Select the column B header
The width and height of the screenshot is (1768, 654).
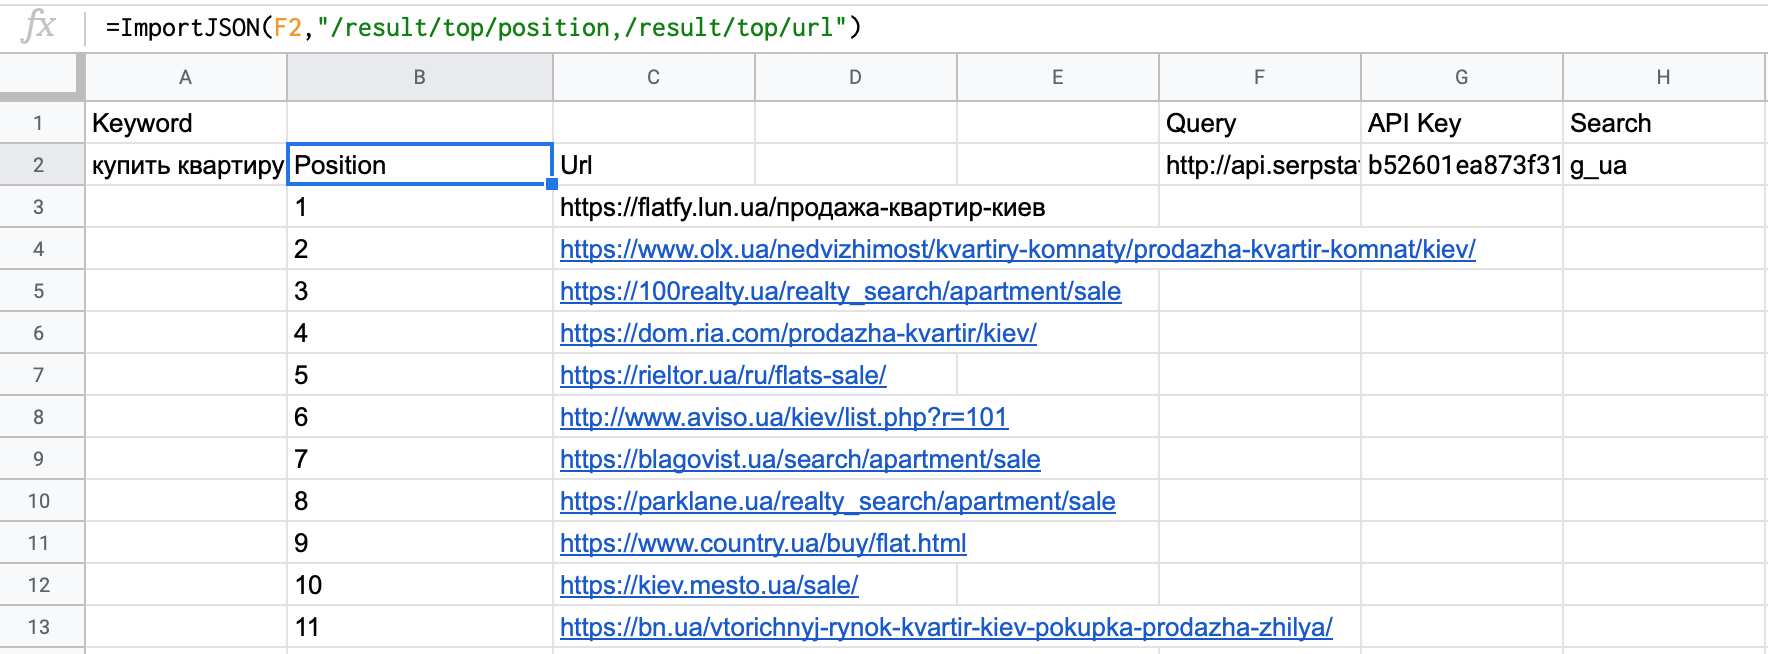click(419, 77)
